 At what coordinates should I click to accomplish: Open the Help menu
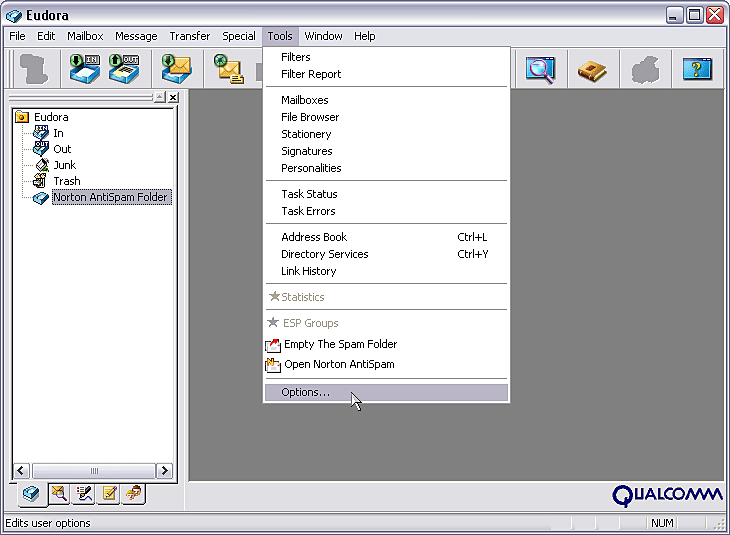coord(365,36)
